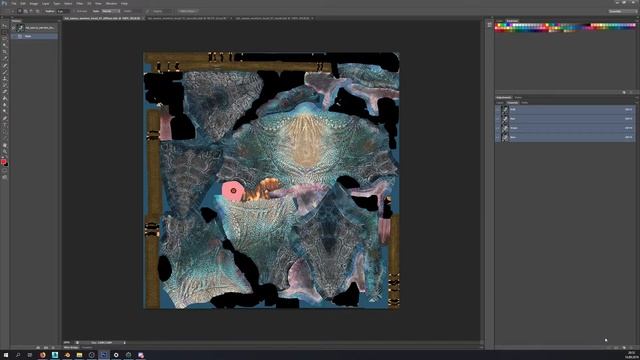Select the Rectangular Marquee tool

pyautogui.click(x=5, y=32)
